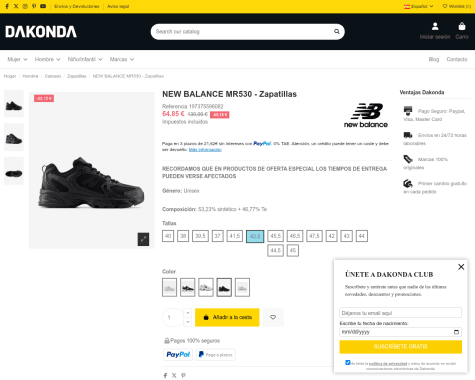This screenshot has width=475, height=380.
Task: Choose the black shoe color swatch
Action: point(224,287)
